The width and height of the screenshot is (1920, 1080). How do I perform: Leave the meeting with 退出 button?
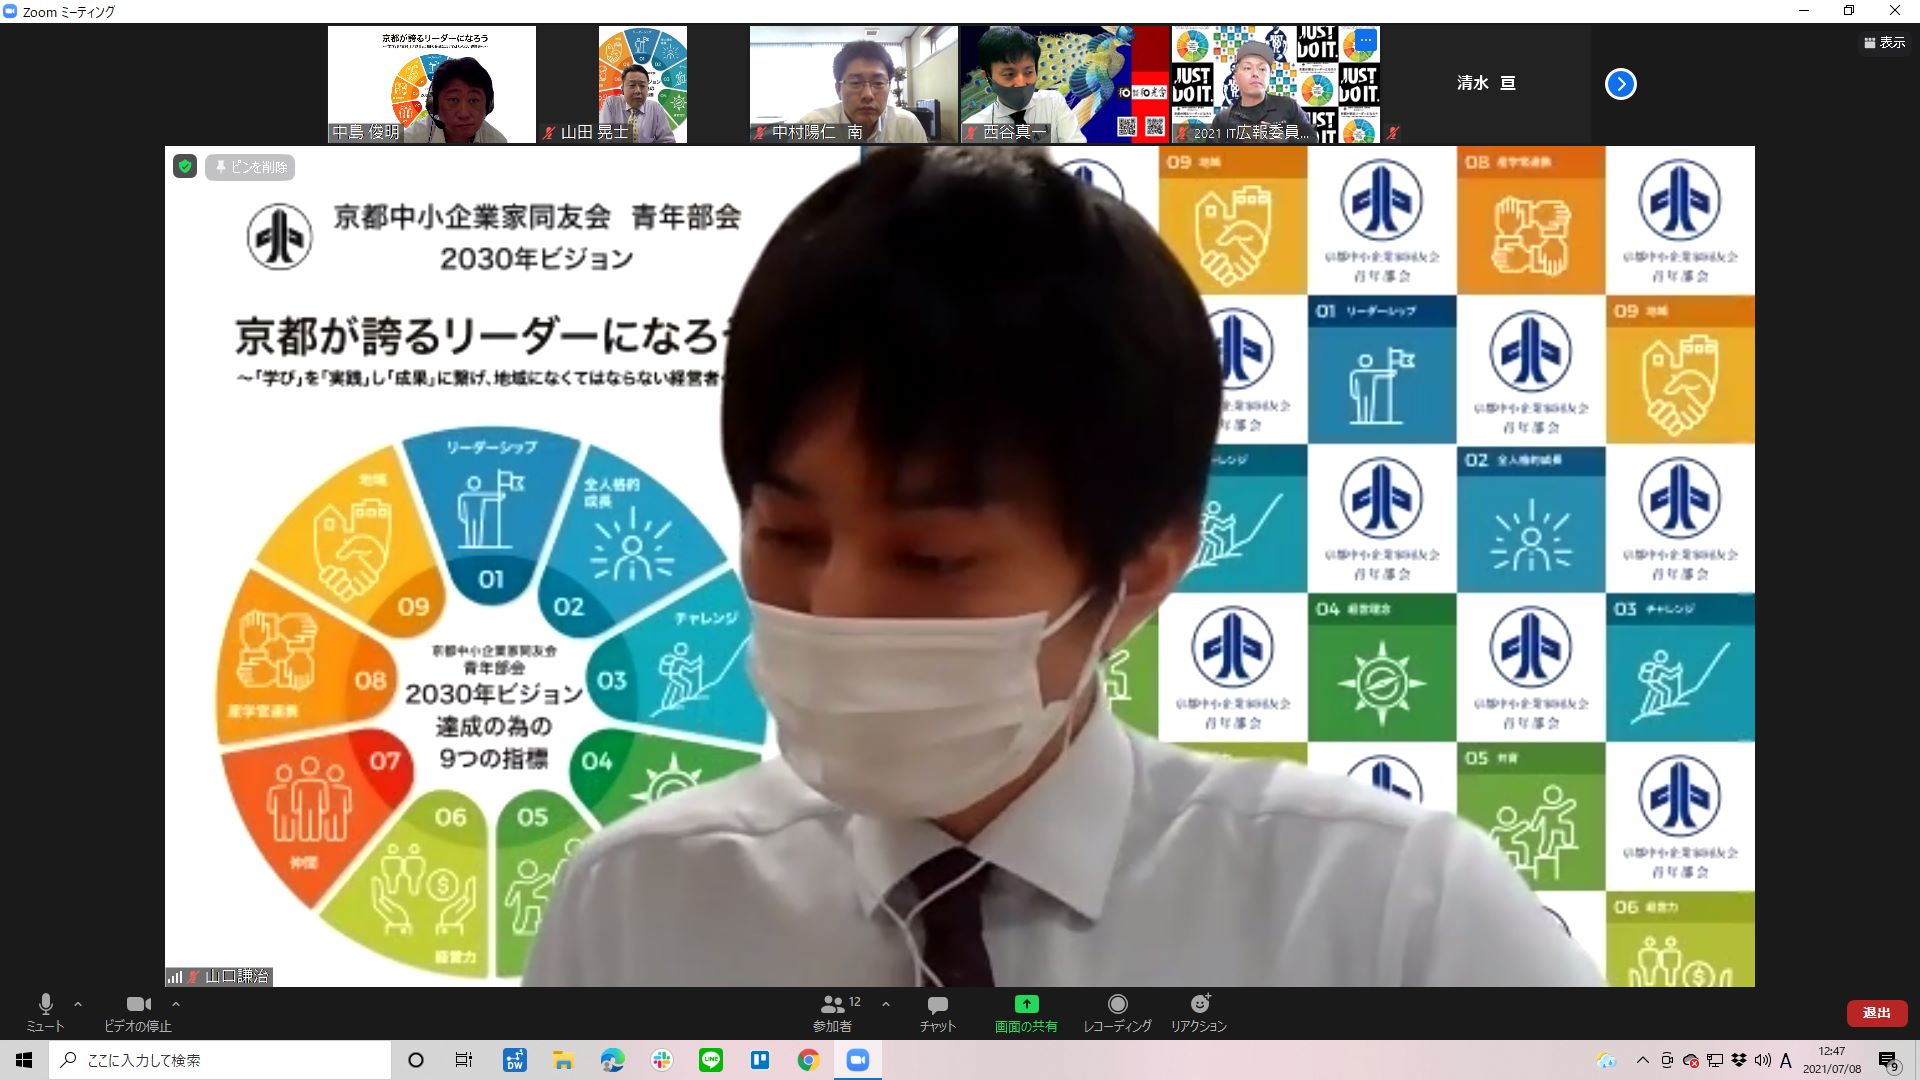pos(1876,1013)
